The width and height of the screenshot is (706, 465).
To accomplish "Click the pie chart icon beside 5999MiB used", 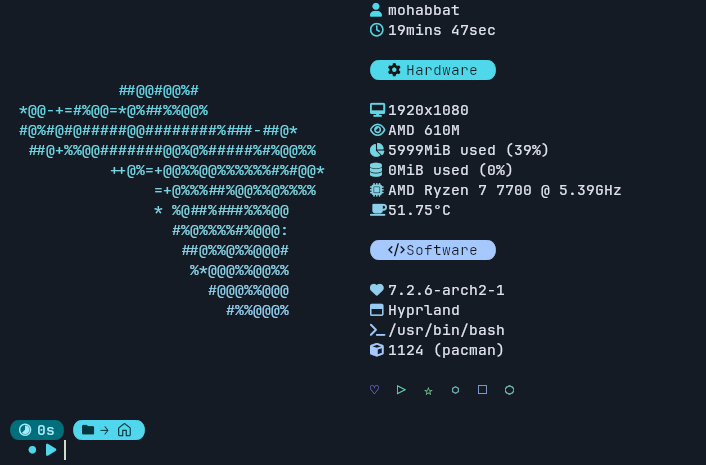I will coord(377,150).
